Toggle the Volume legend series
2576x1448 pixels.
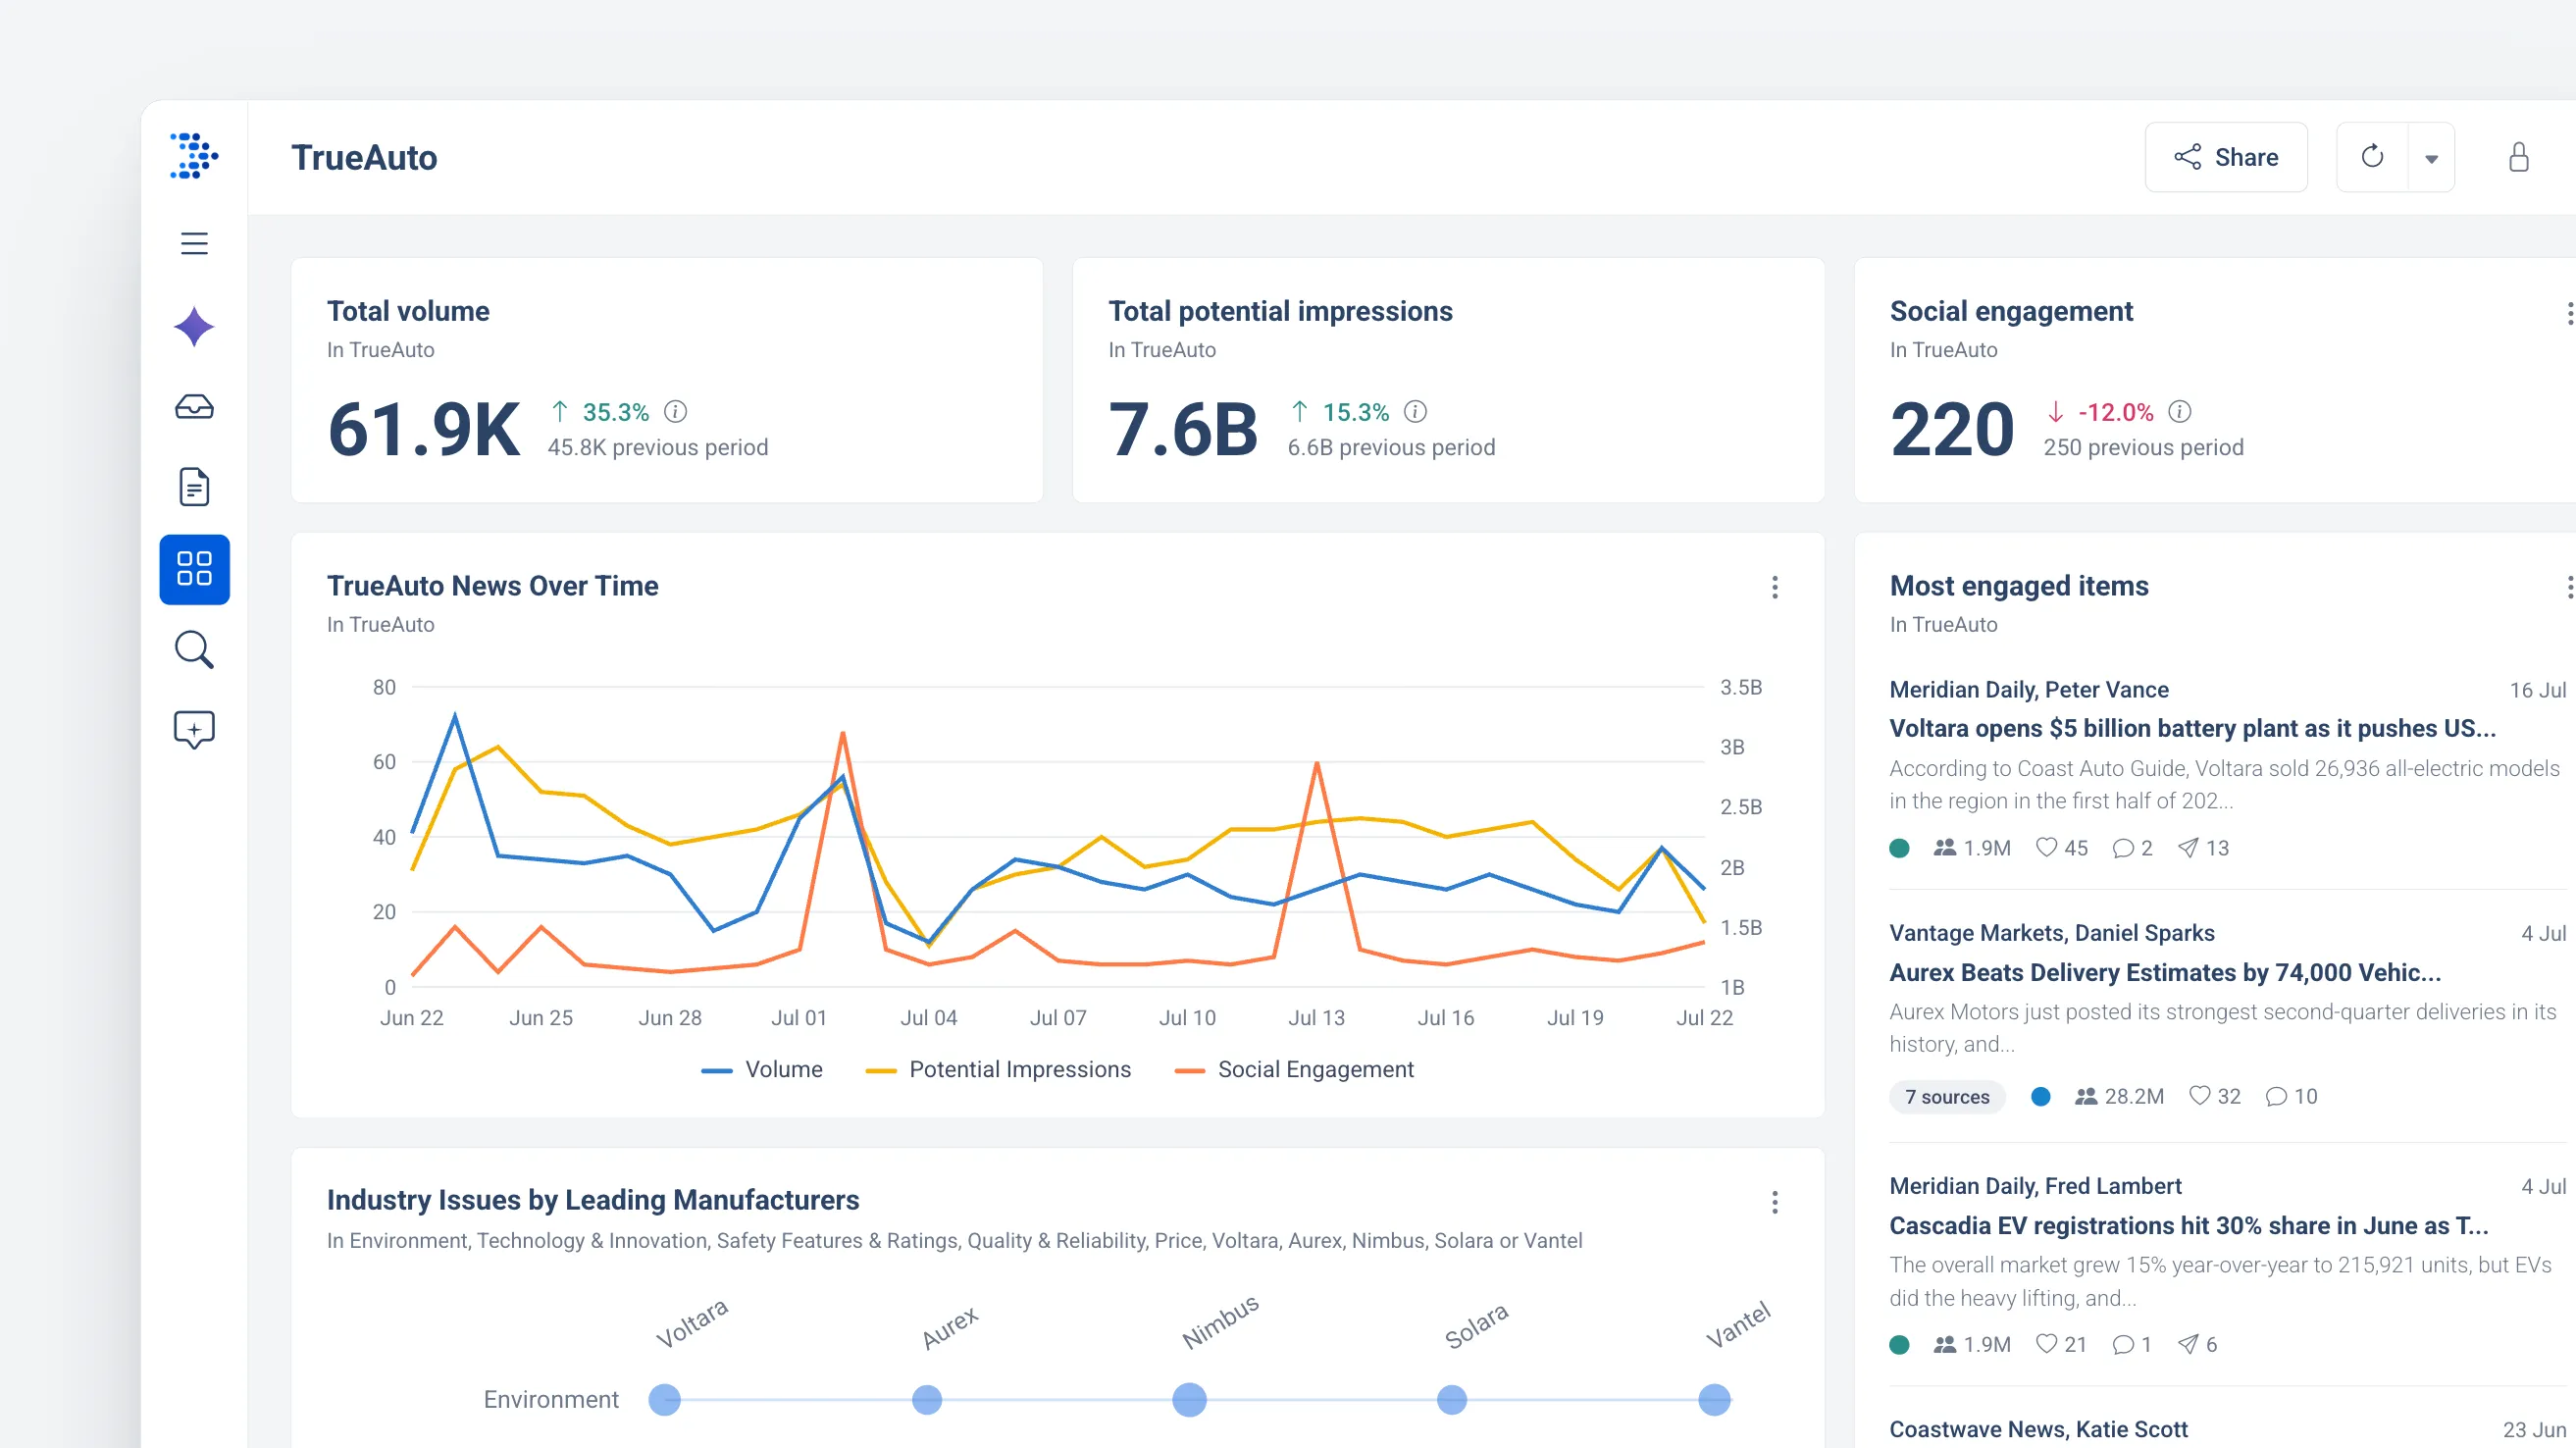point(762,1069)
